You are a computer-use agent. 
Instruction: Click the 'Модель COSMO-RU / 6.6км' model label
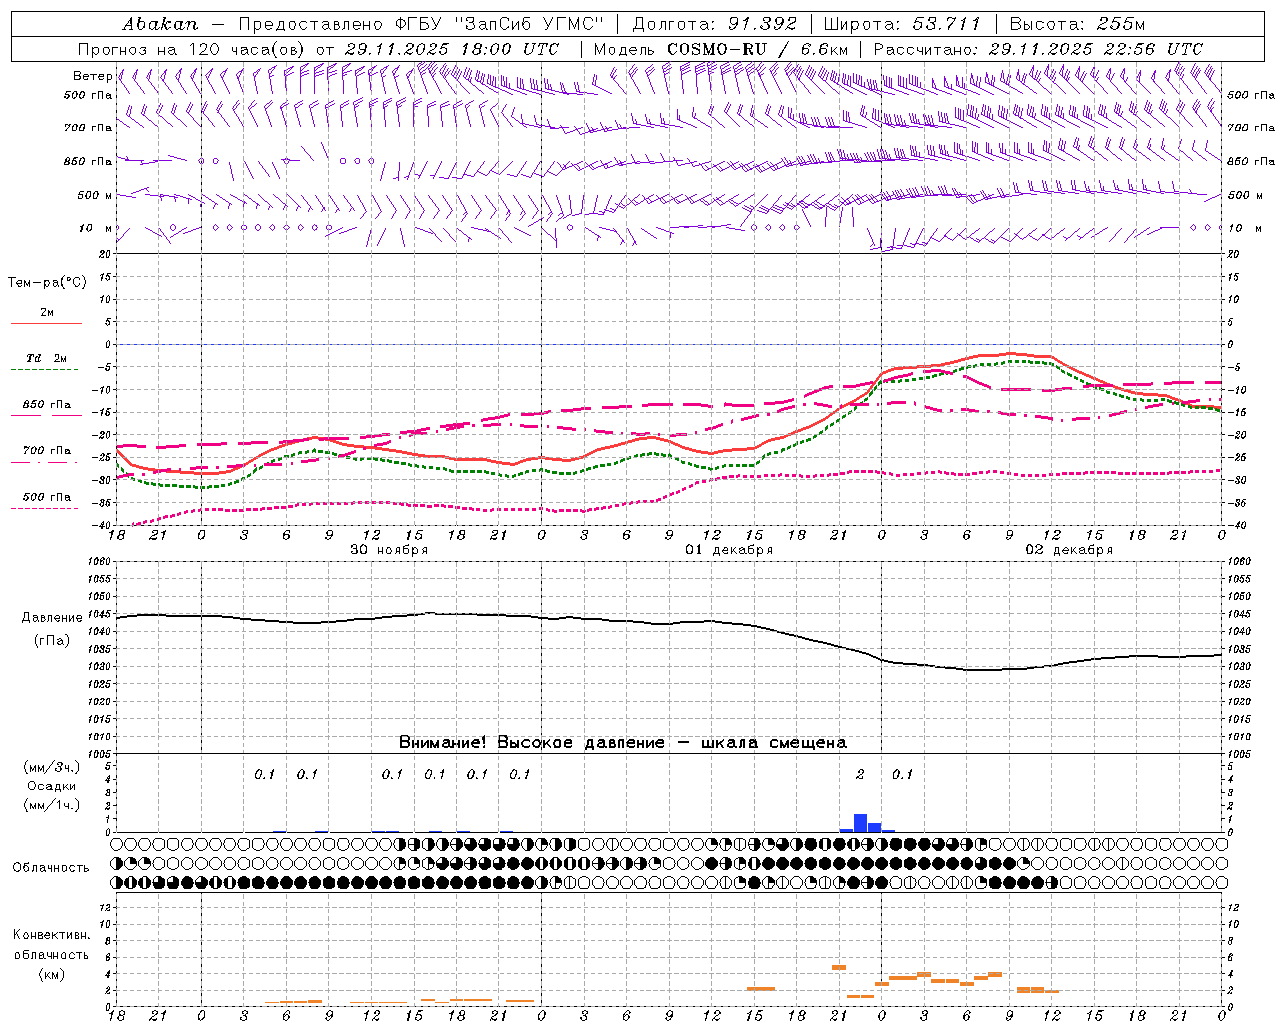[x=721, y=48]
